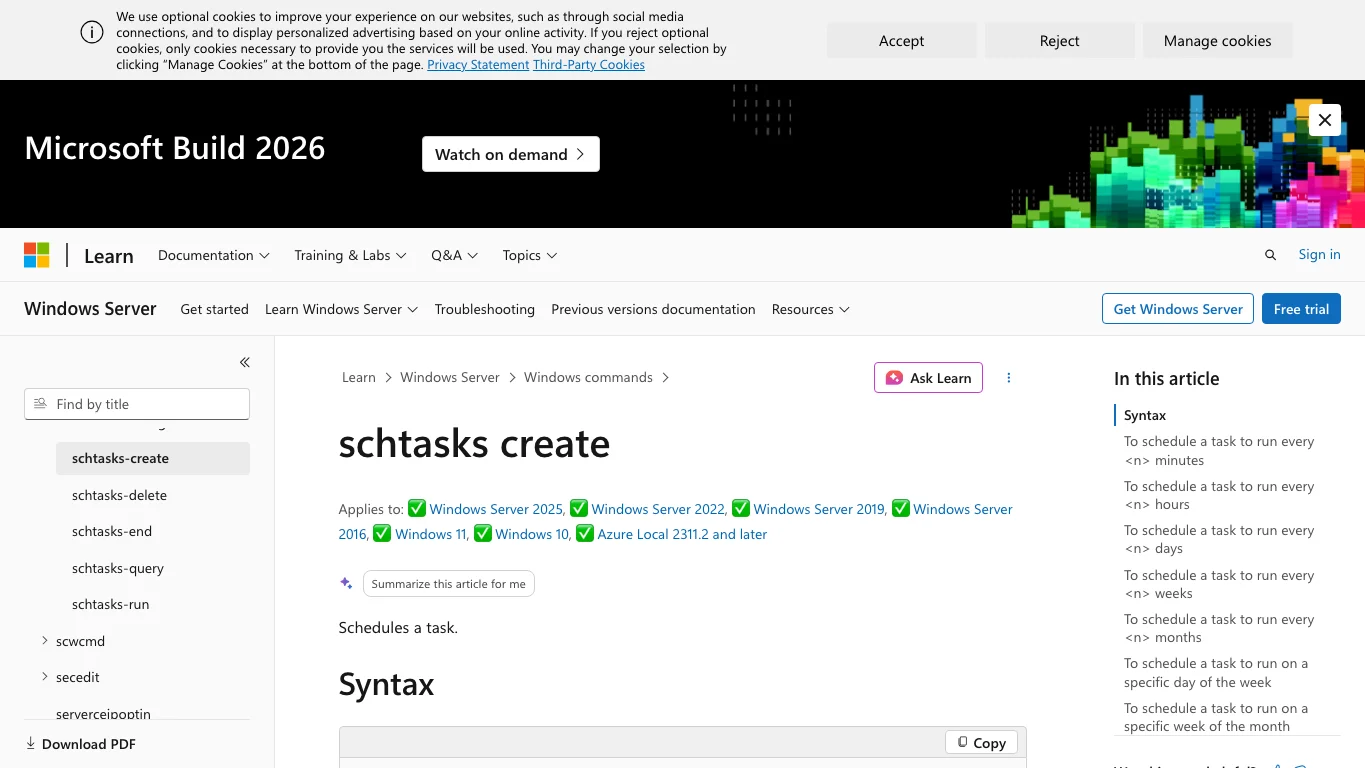
Task: Click the search magnifier icon
Action: pyautogui.click(x=1270, y=255)
